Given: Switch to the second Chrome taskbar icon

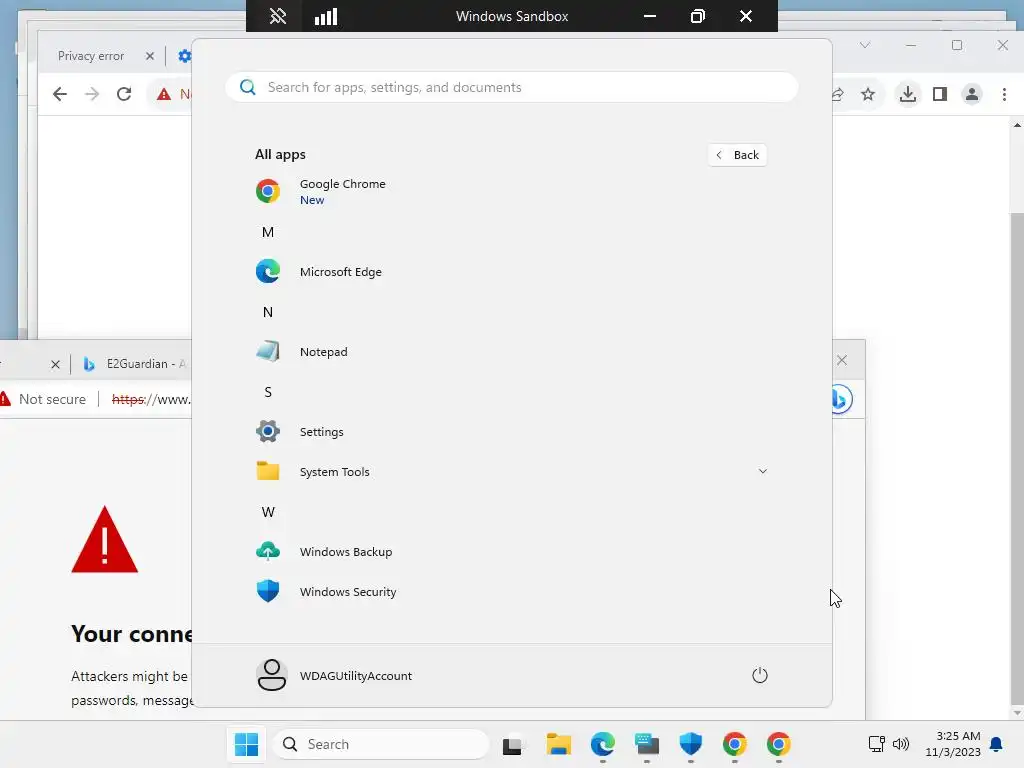Looking at the screenshot, I should [x=778, y=744].
